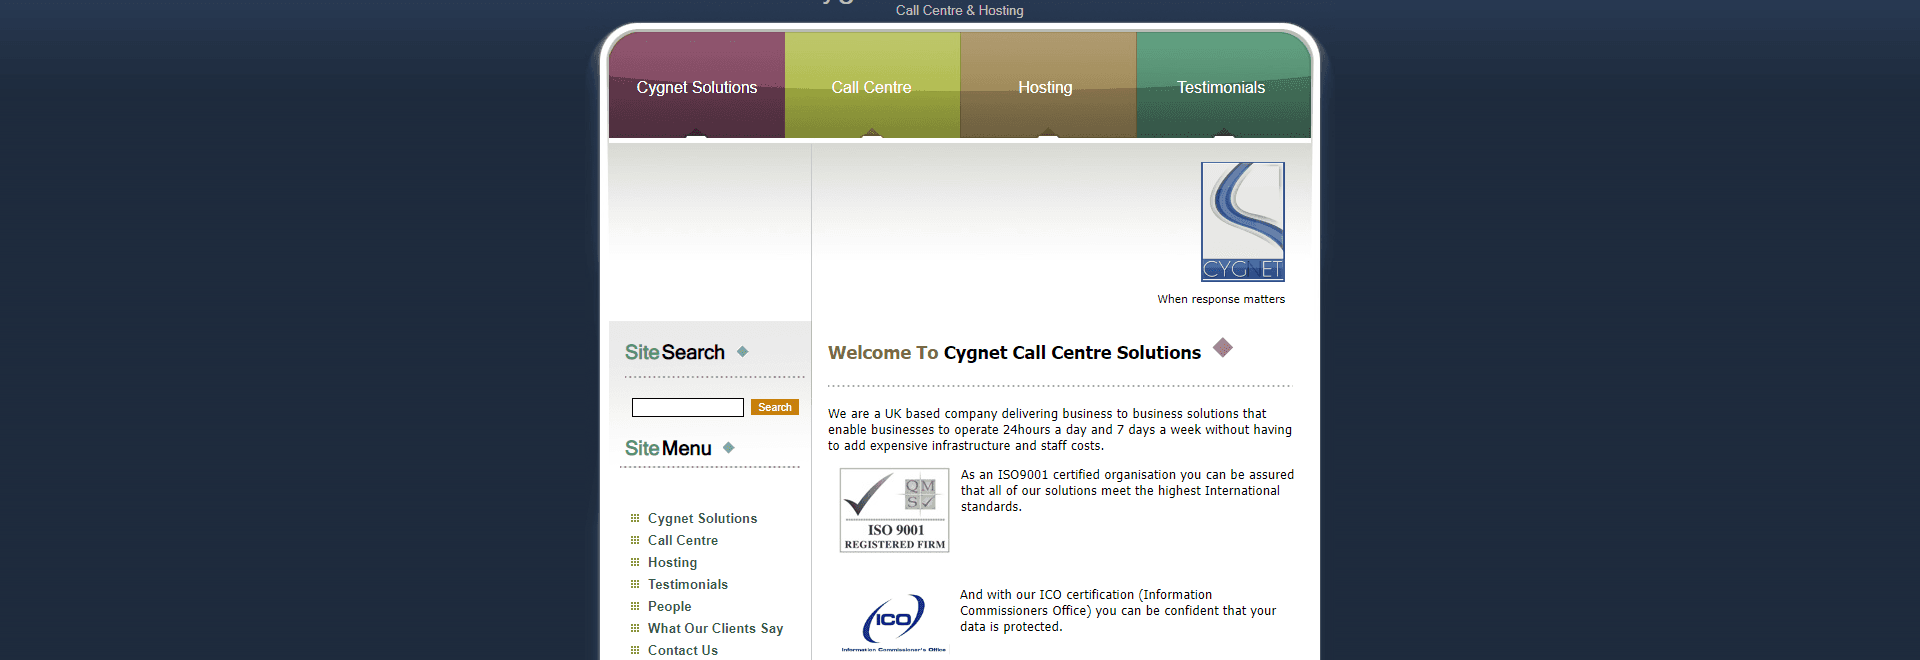Open Testimonials in the site menu
Viewport: 1920px width, 660px height.
(688, 584)
